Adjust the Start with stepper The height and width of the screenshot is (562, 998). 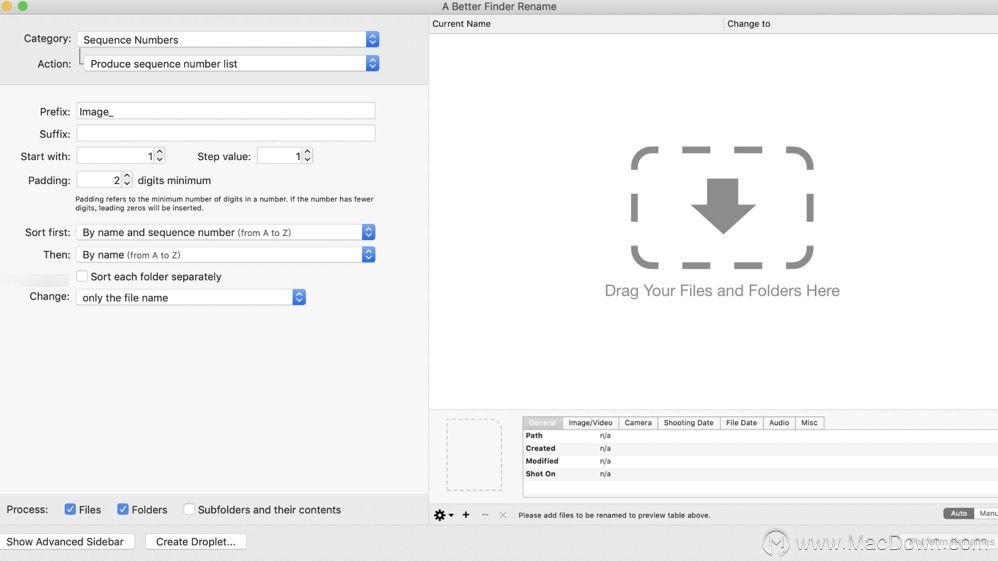click(160, 156)
